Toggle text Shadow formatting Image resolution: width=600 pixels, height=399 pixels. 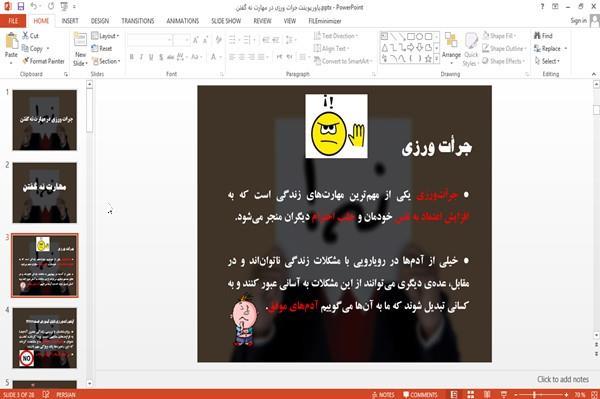coord(161,57)
